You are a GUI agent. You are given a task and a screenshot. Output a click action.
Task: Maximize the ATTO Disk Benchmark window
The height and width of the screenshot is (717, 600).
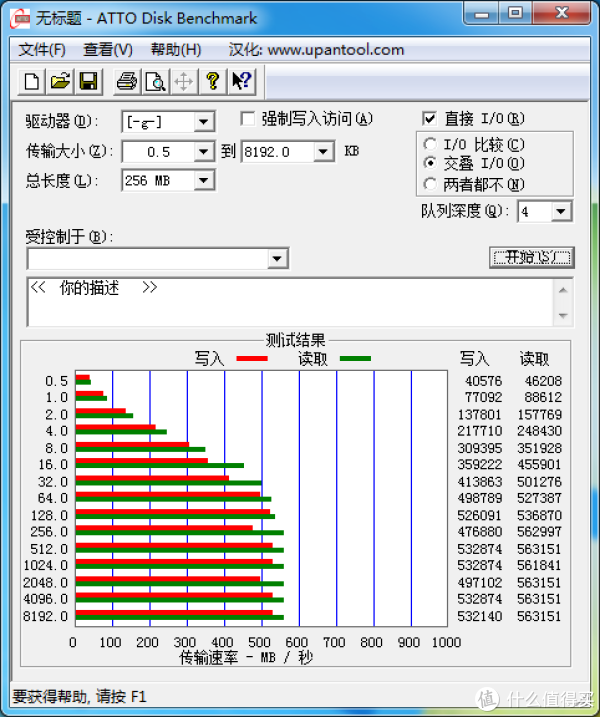(515, 14)
